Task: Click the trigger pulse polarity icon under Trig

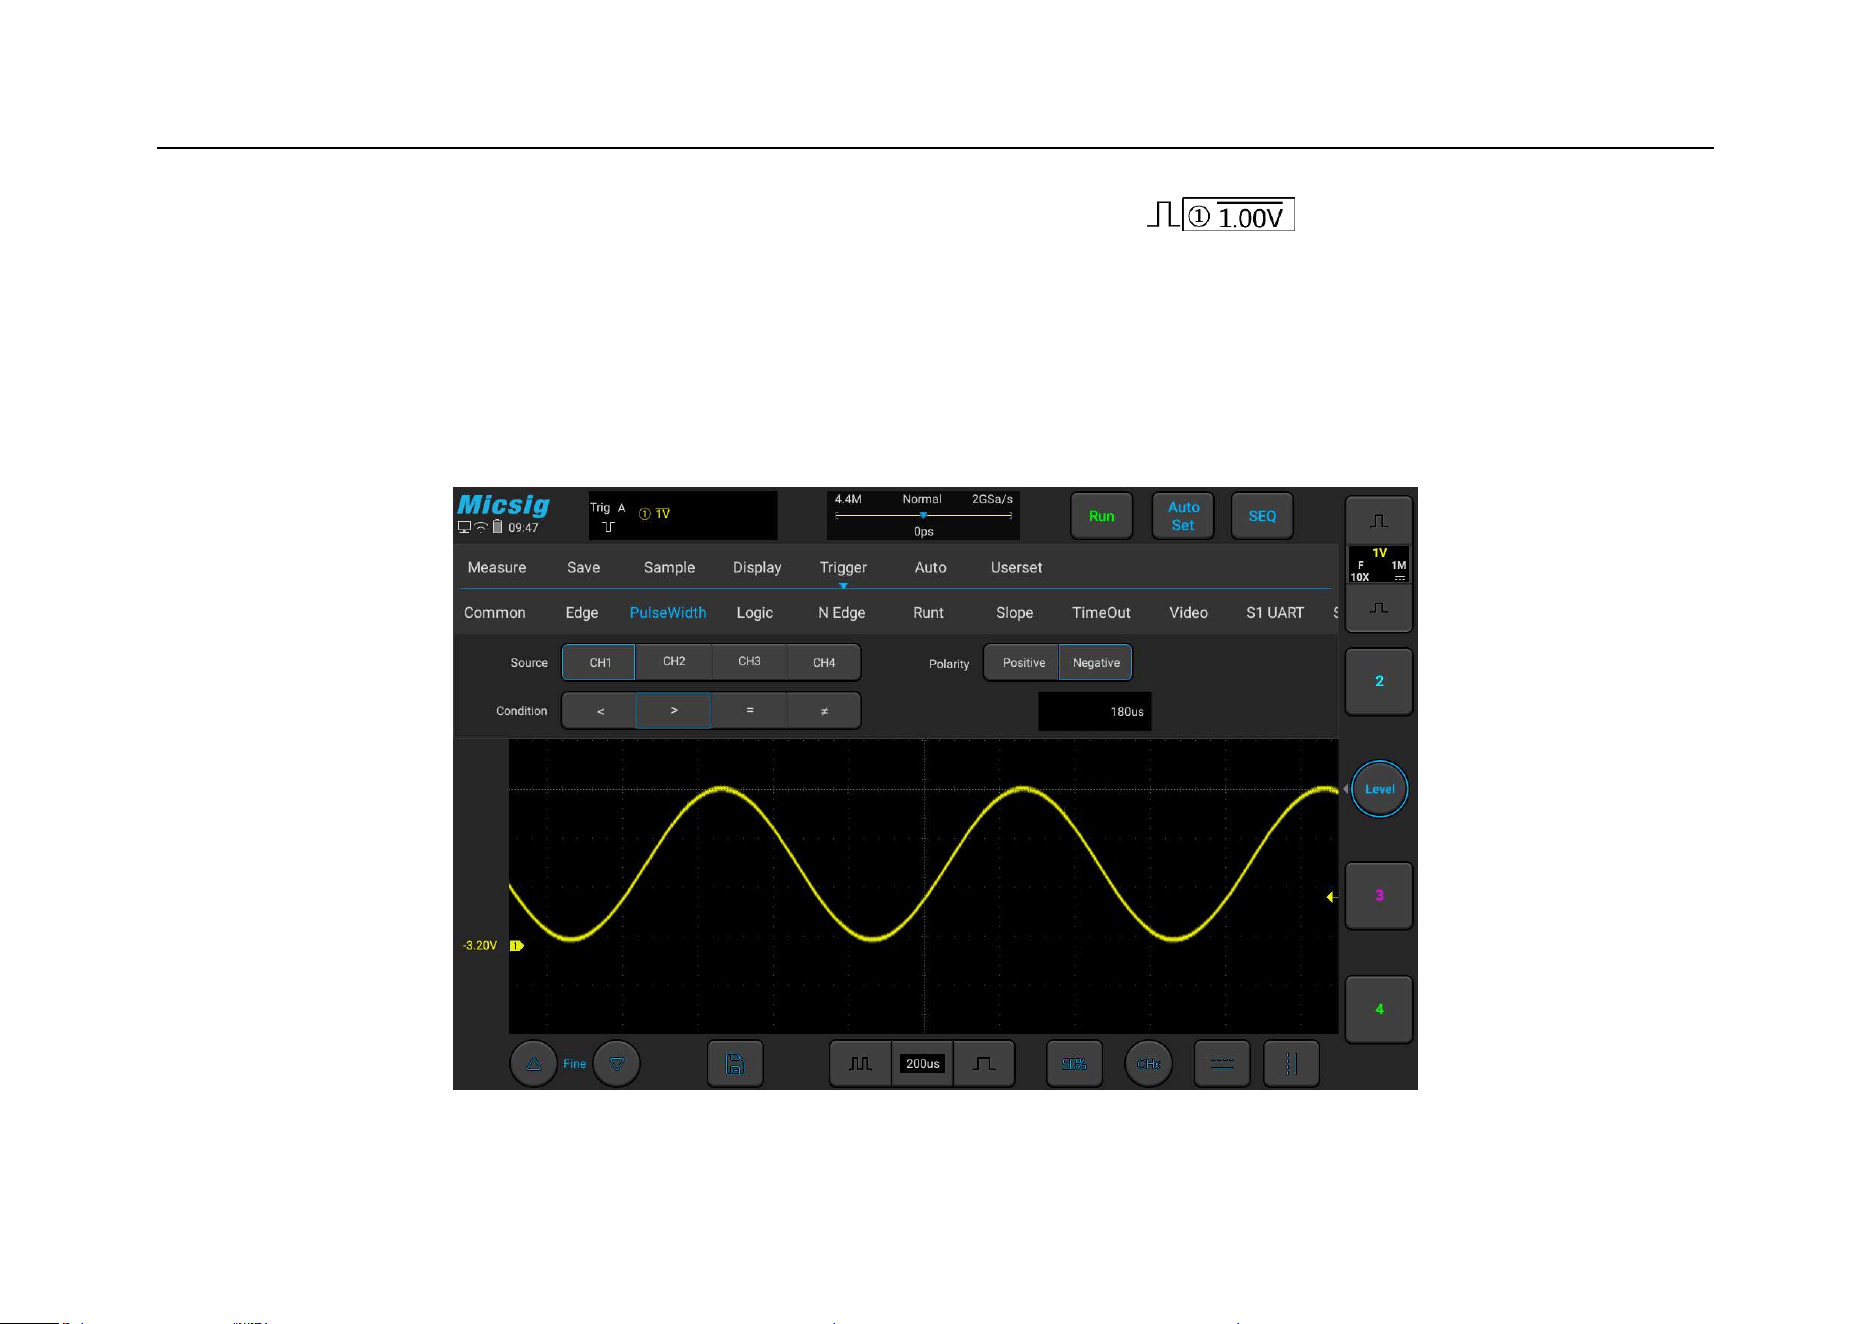Action: coord(608,527)
